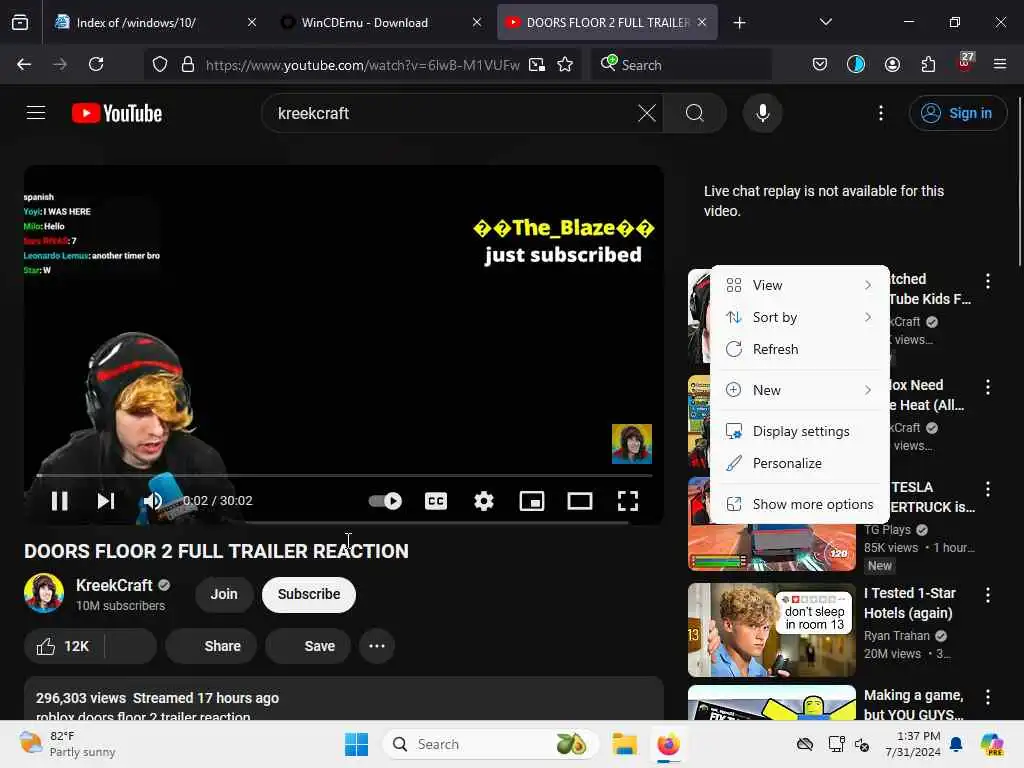This screenshot has height=768, width=1024.
Task: Toggle closed captions CC button
Action: click(x=436, y=501)
